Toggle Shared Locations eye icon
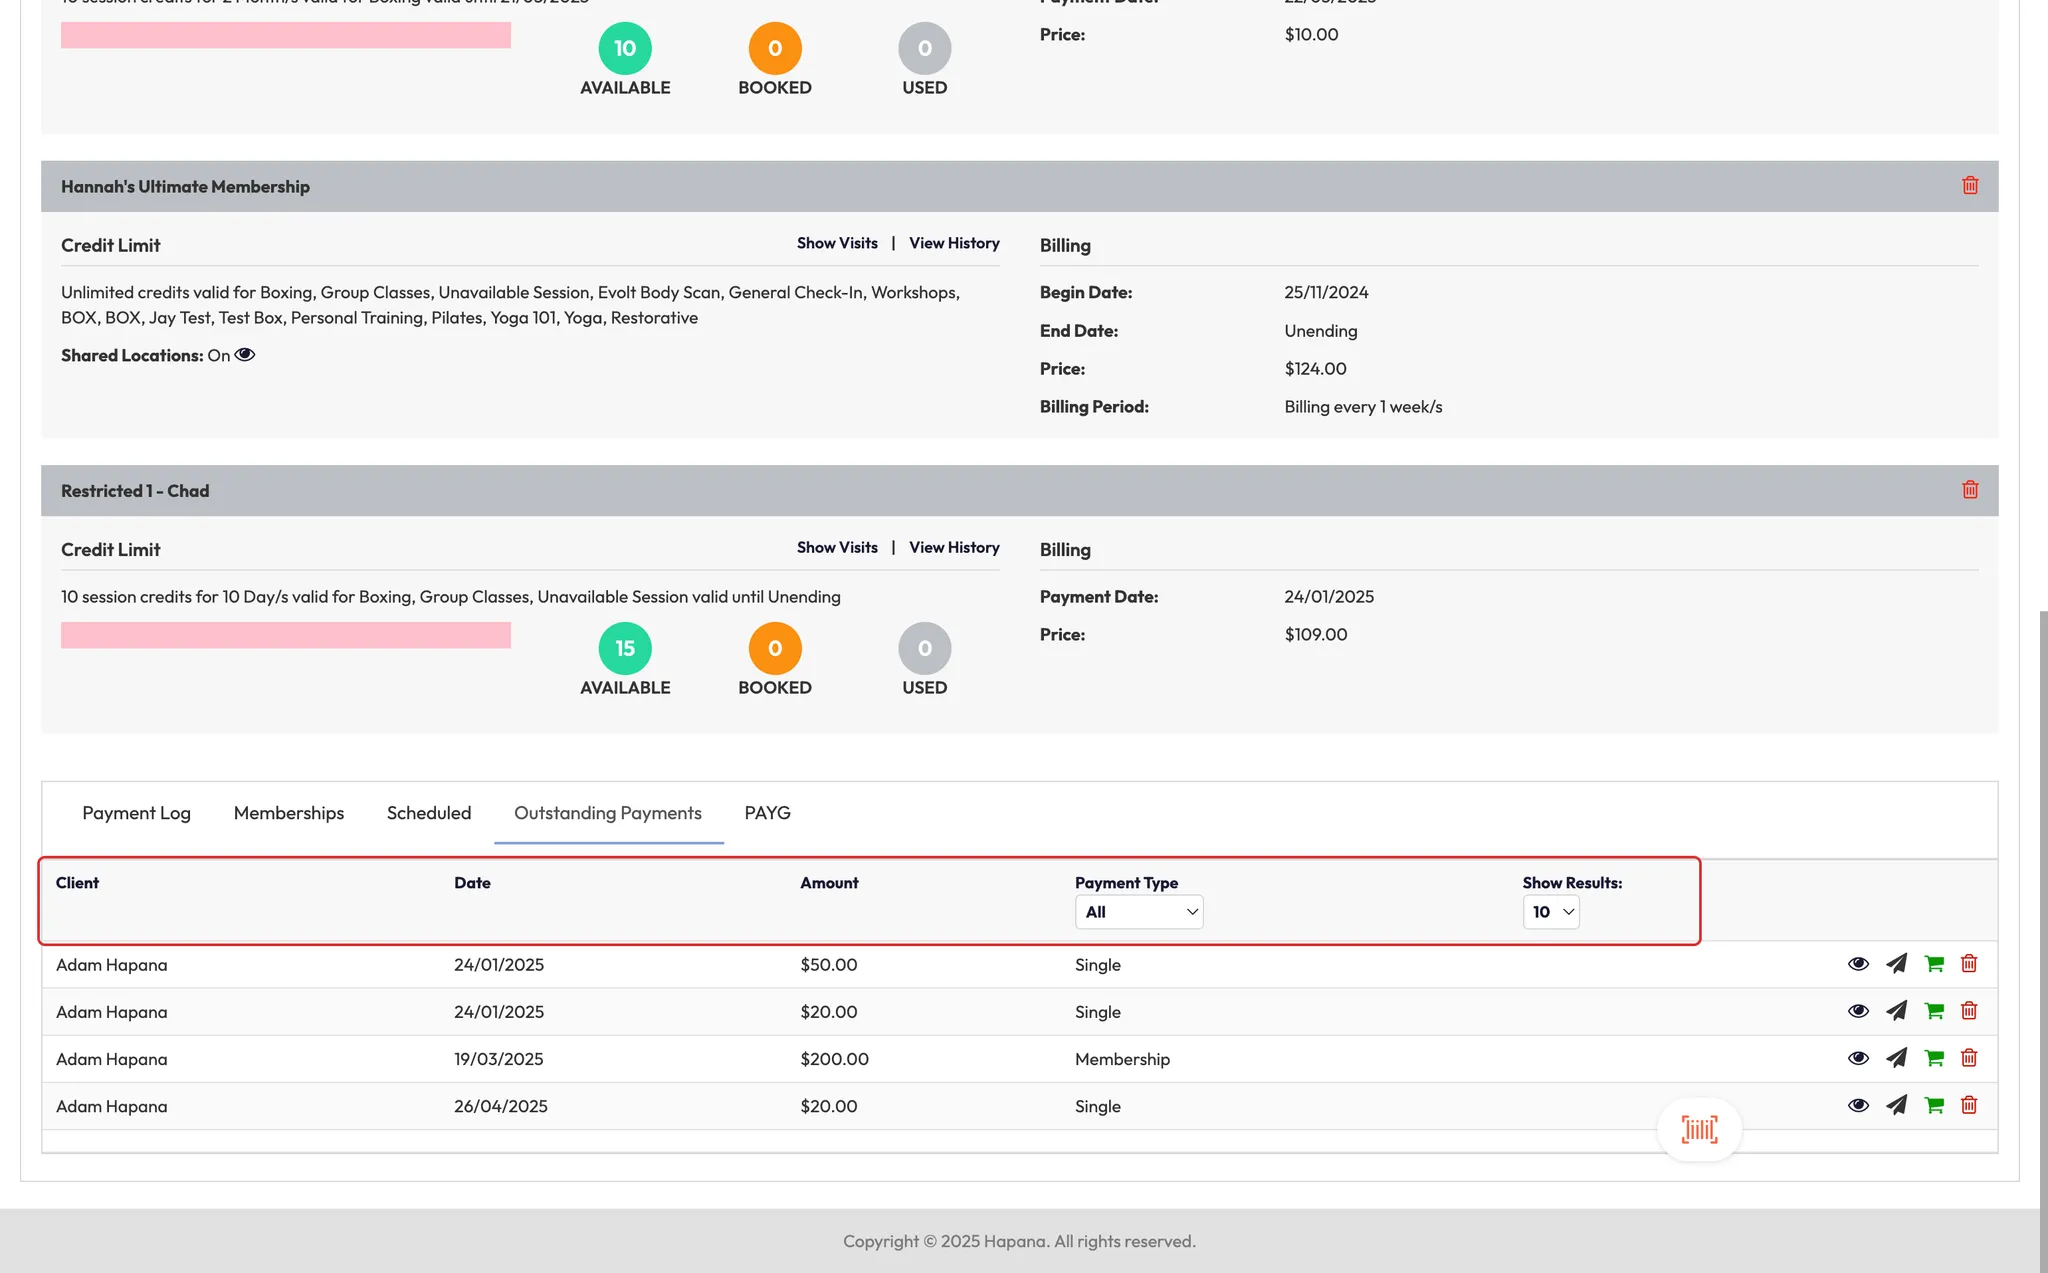 pos(245,355)
